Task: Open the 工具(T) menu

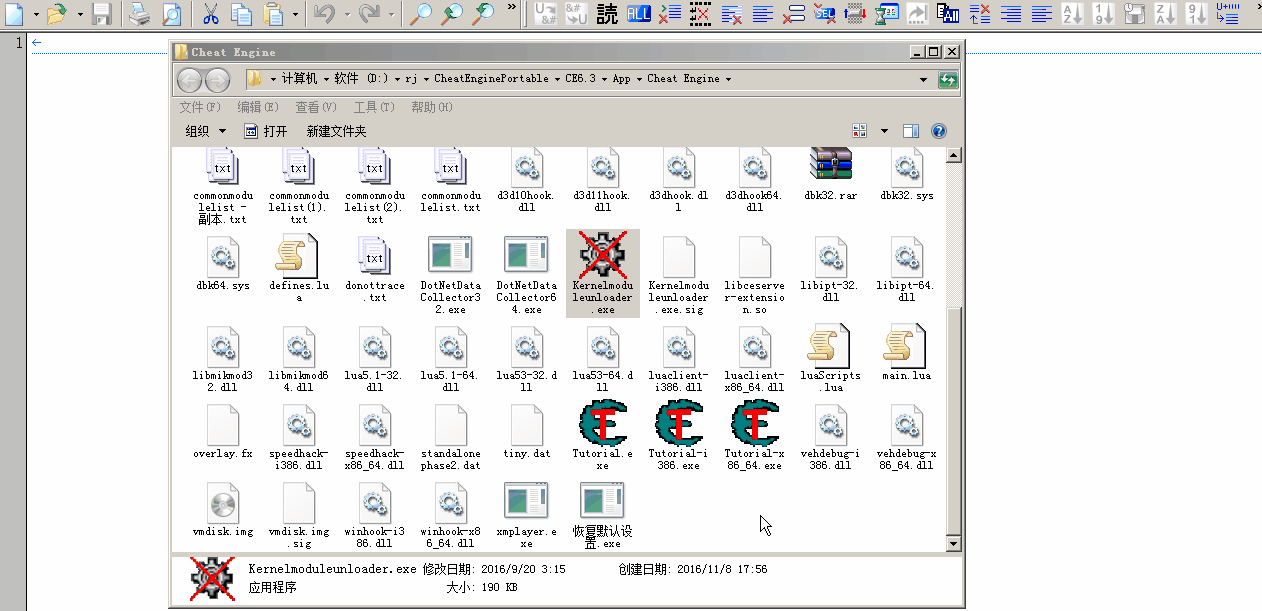Action: click(x=373, y=107)
